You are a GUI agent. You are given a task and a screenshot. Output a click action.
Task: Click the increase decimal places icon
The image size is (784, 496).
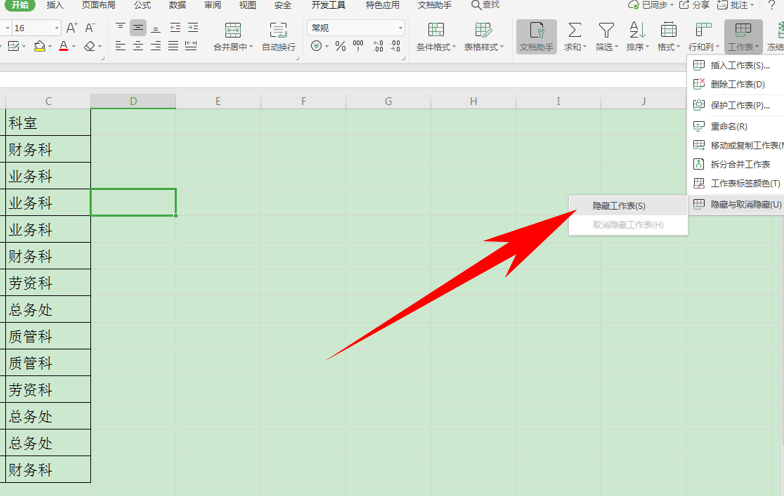(x=378, y=46)
